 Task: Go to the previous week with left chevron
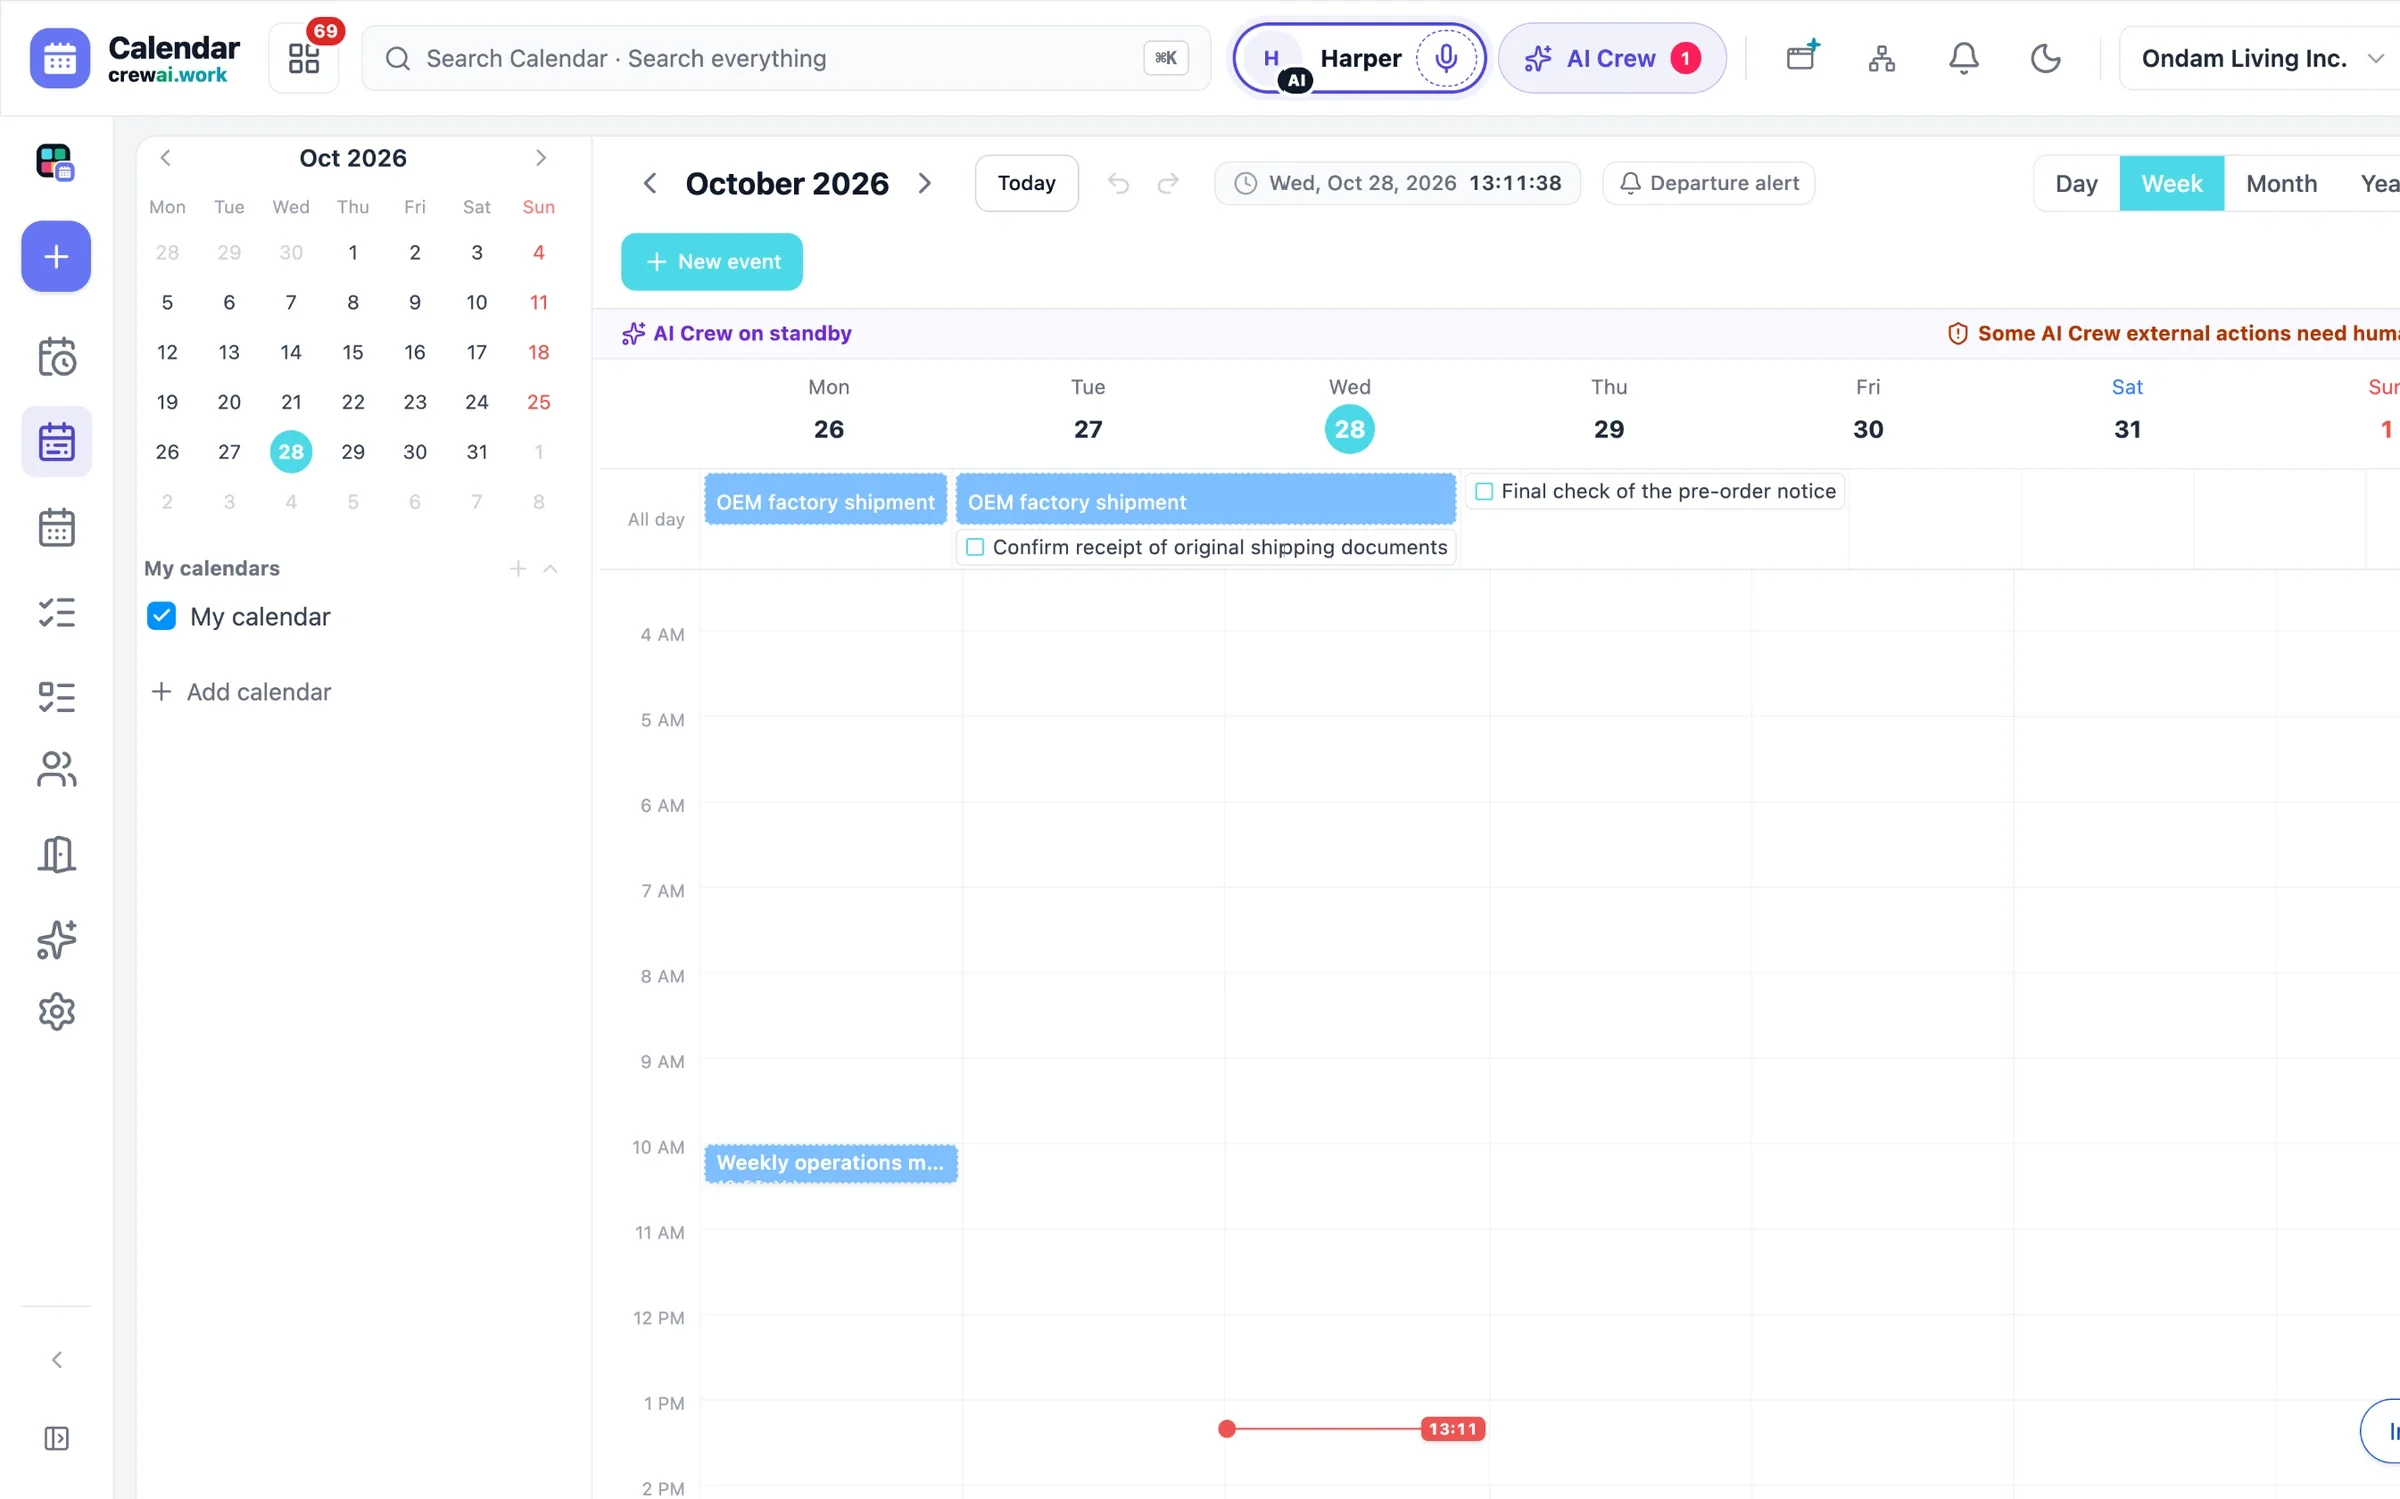(650, 183)
